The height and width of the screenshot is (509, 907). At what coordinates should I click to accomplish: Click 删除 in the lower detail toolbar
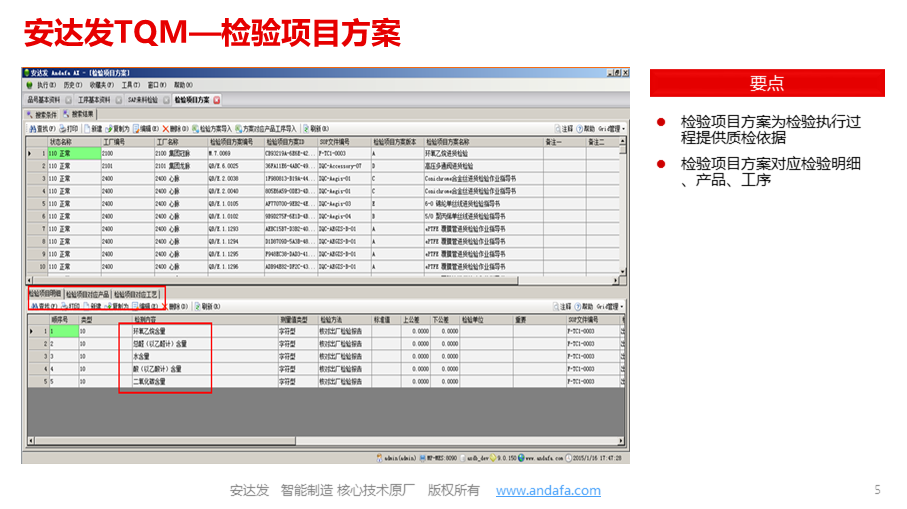point(176,306)
